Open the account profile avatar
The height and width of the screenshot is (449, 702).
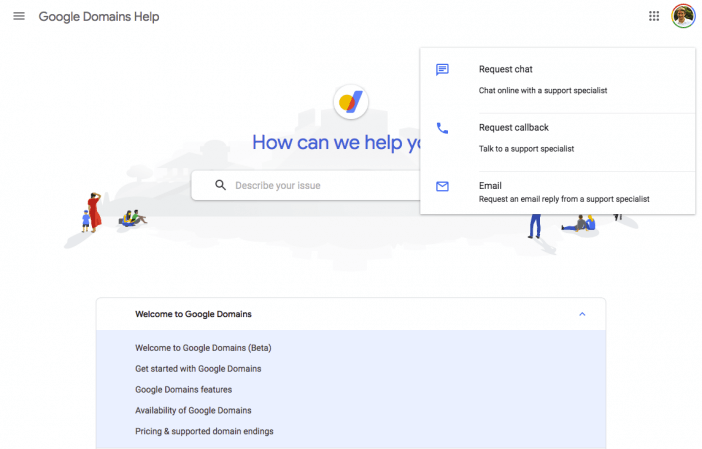(x=683, y=16)
